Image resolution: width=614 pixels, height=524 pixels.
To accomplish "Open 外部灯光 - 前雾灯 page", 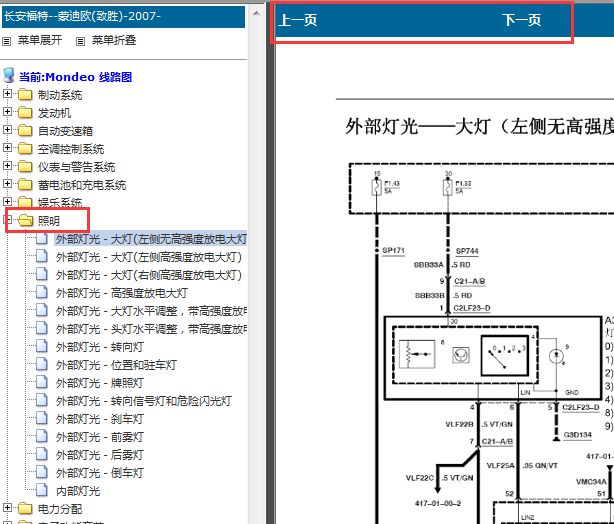I will pos(100,437).
